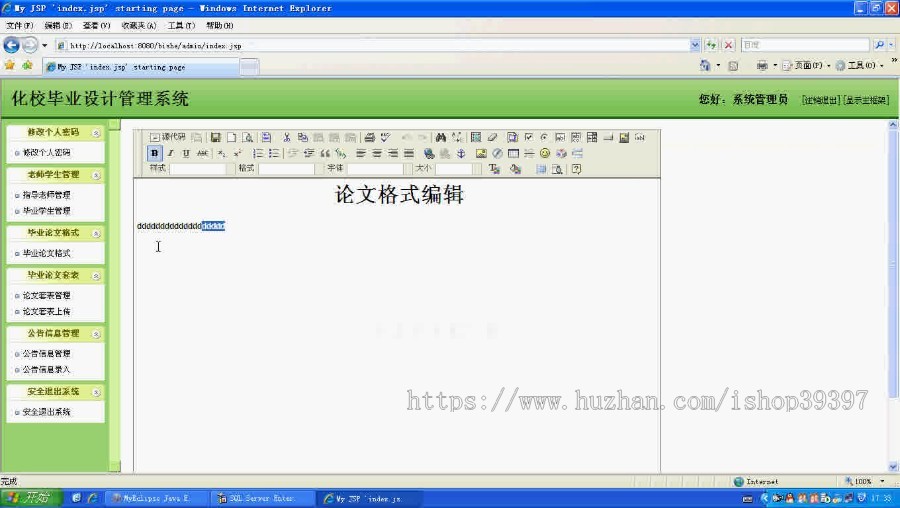Click the browser Back button
Screen dimensions: 900x508
point(11,45)
